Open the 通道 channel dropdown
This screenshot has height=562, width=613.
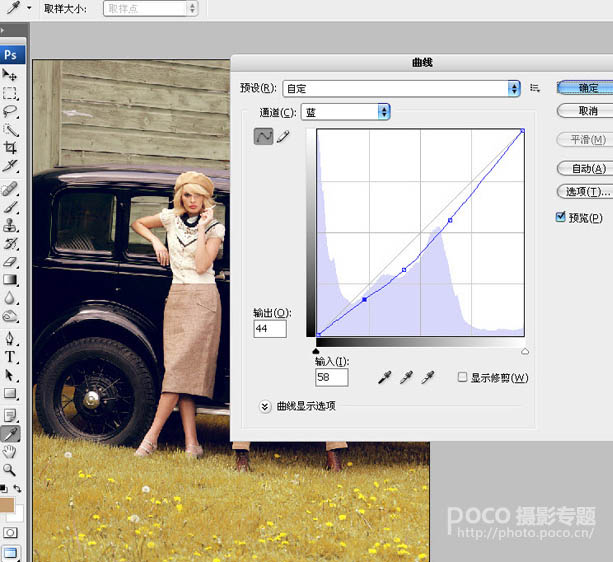point(346,112)
